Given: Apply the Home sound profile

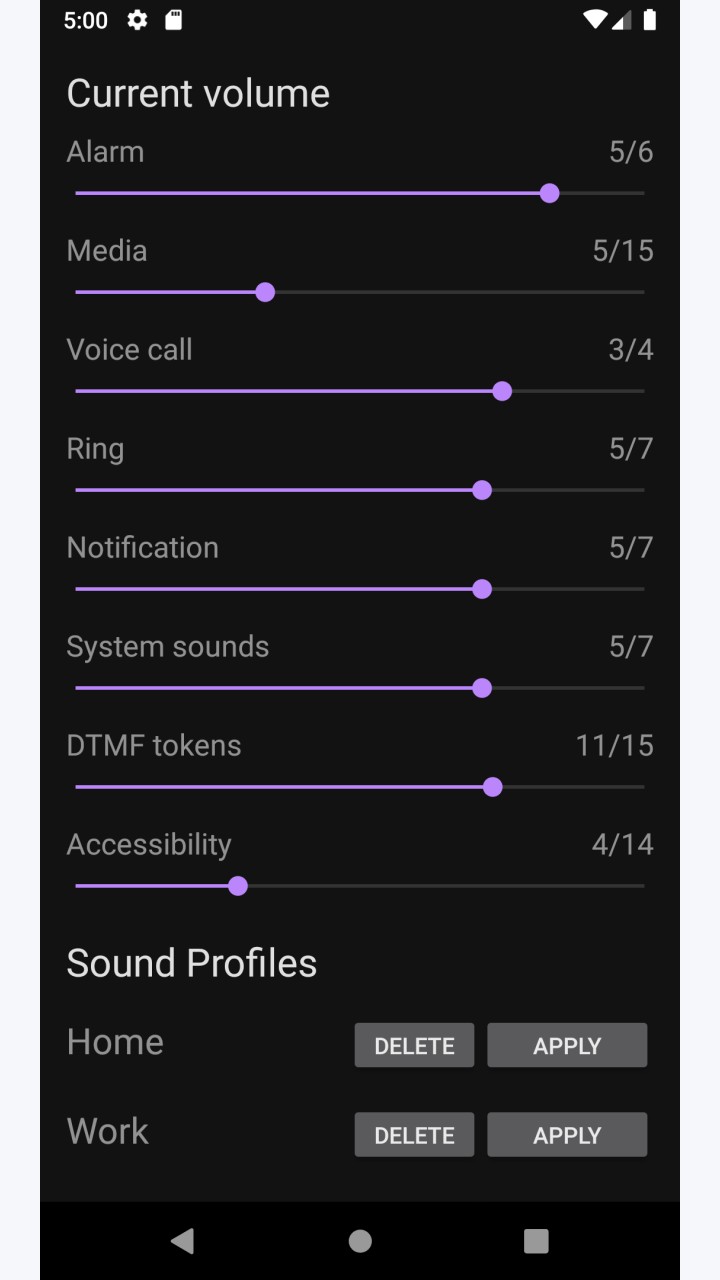Looking at the screenshot, I should [567, 1045].
